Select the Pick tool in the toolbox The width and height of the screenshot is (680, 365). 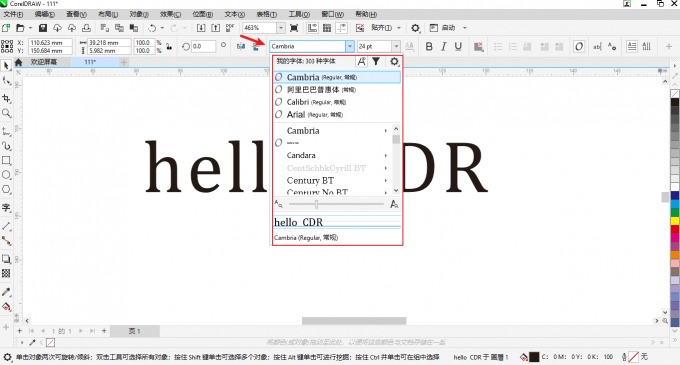click(6, 65)
